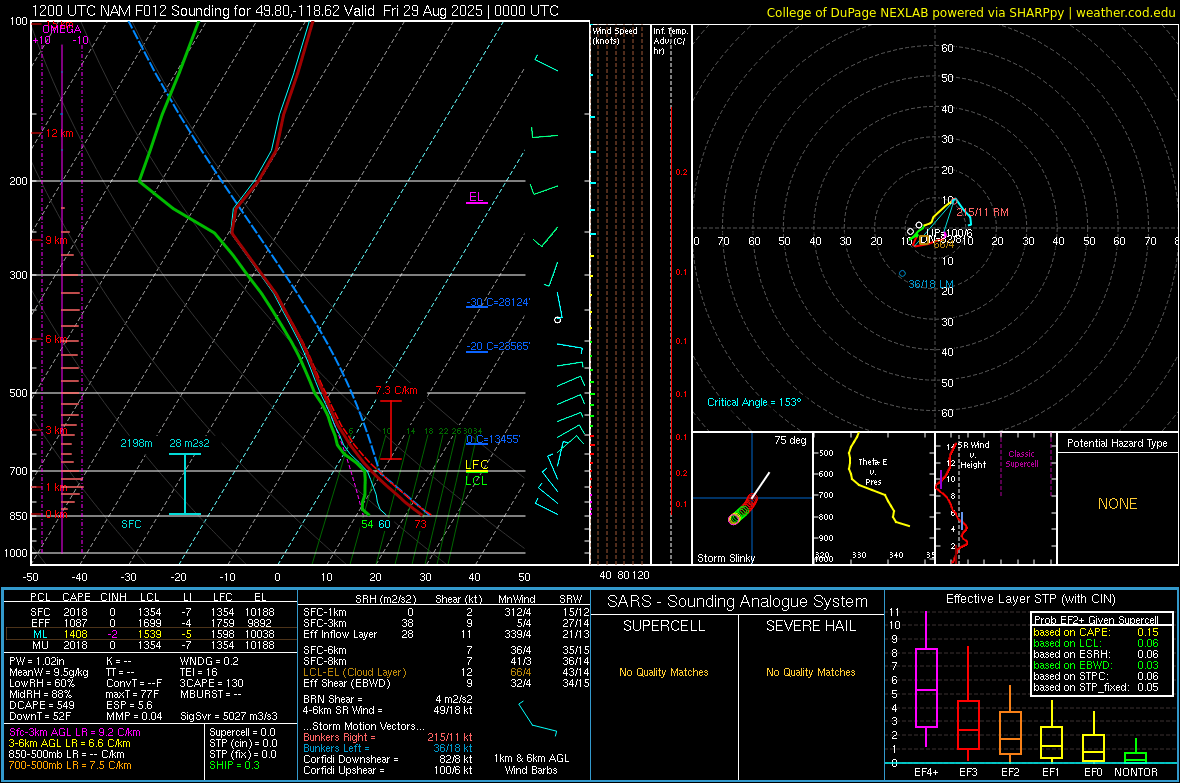Image resolution: width=1180 pixels, height=783 pixels.
Task: Select the LCL-EL (Cloud Layer) row
Action: tap(445, 672)
